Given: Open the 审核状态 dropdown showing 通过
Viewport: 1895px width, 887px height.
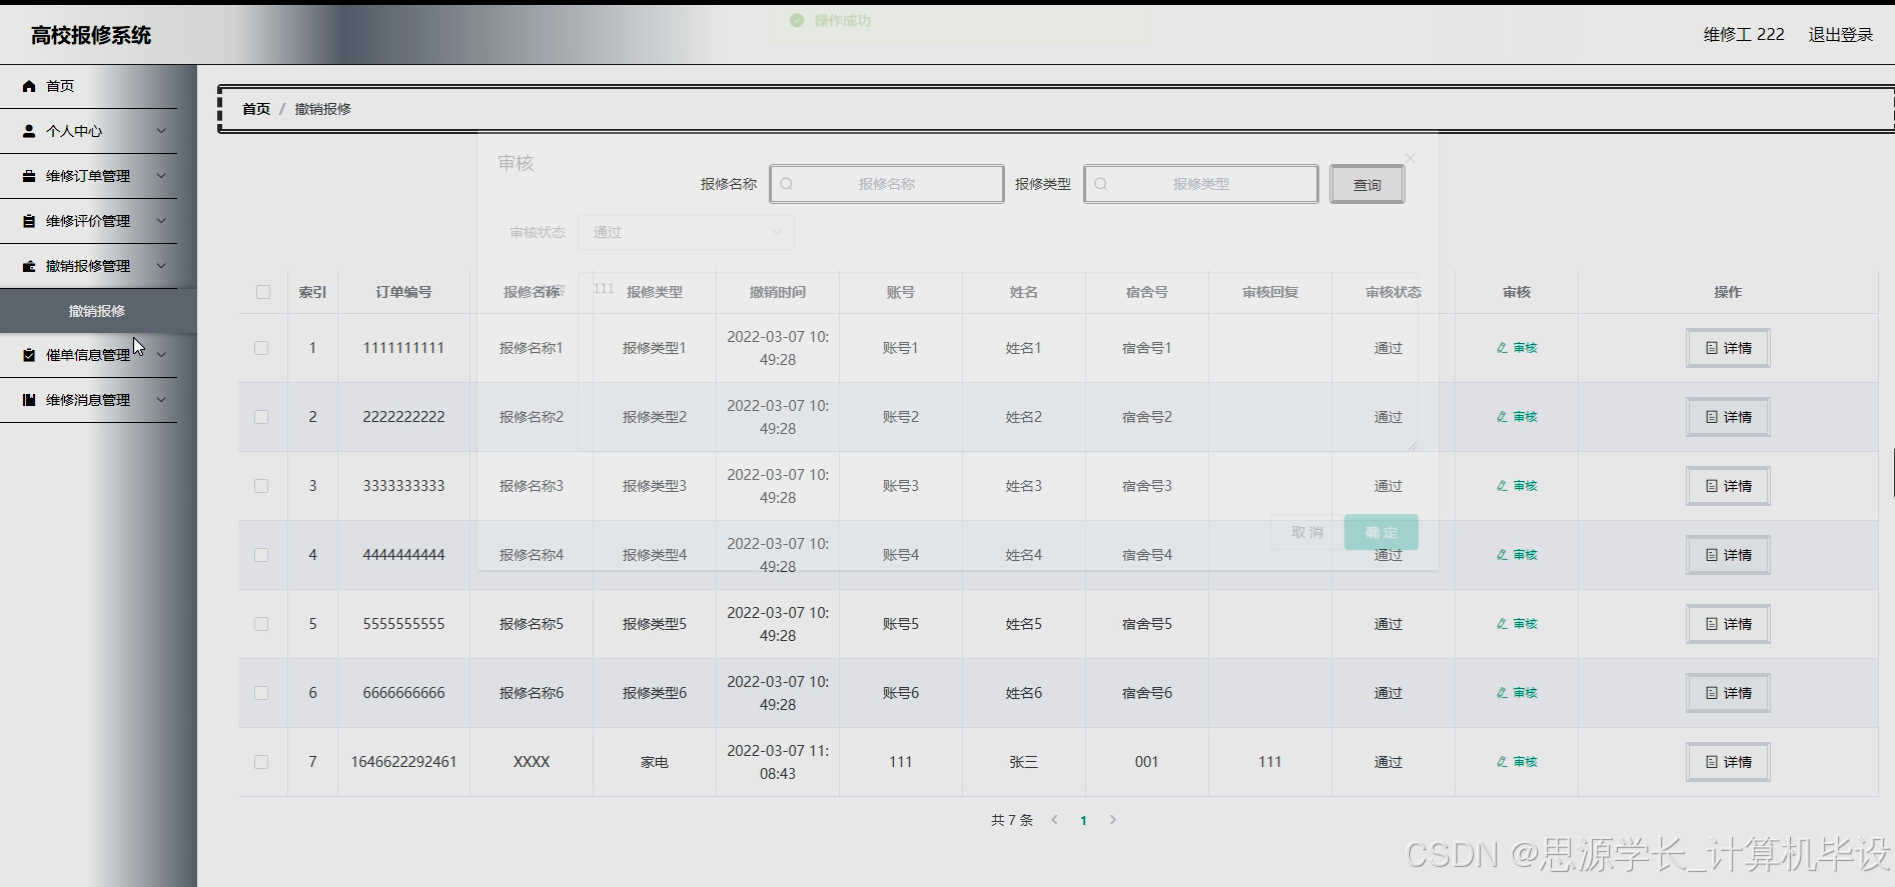Looking at the screenshot, I should point(686,232).
